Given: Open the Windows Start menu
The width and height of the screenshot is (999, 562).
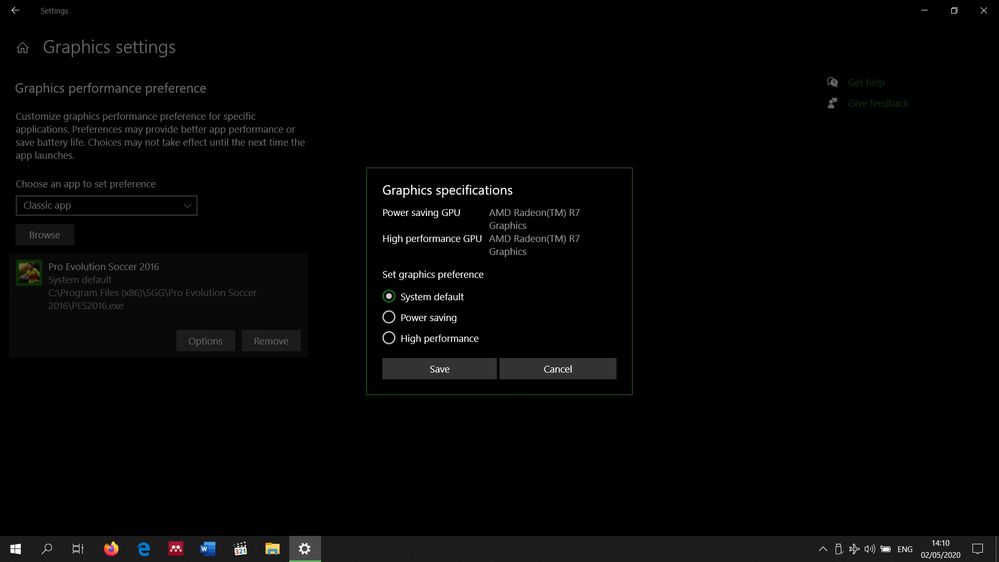Looking at the screenshot, I should click(15, 549).
